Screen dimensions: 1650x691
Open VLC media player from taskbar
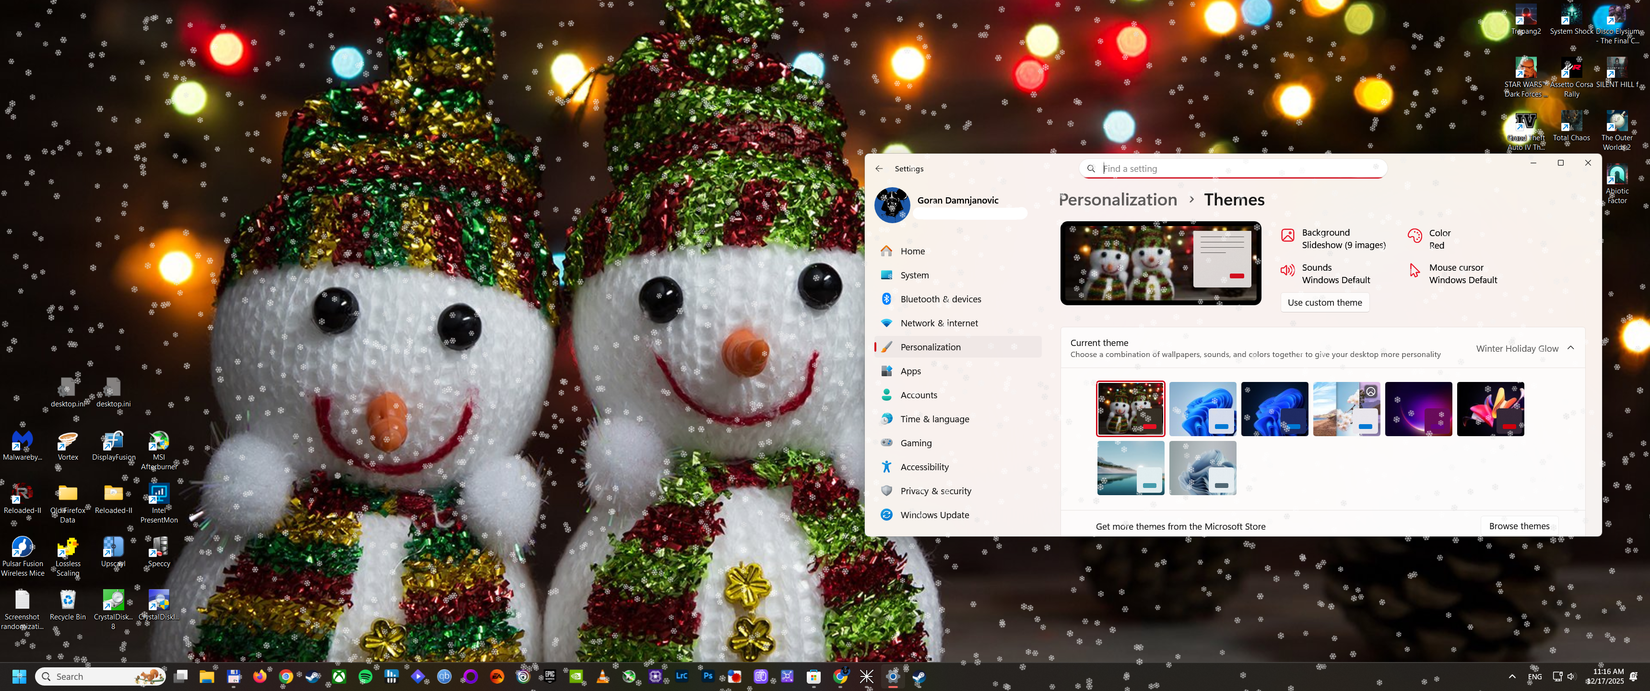pyautogui.click(x=603, y=677)
